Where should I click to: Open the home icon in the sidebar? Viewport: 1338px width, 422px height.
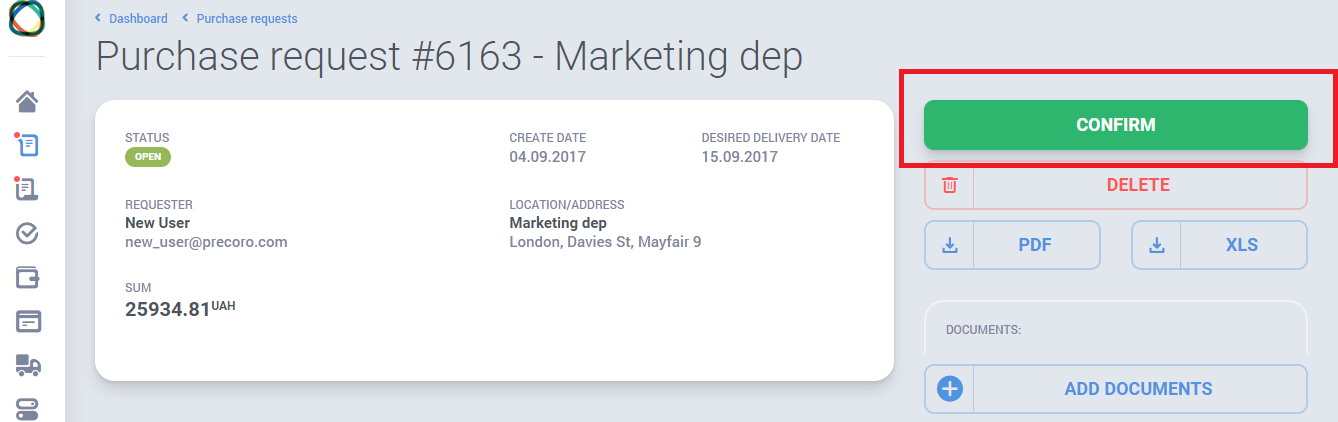tap(28, 101)
